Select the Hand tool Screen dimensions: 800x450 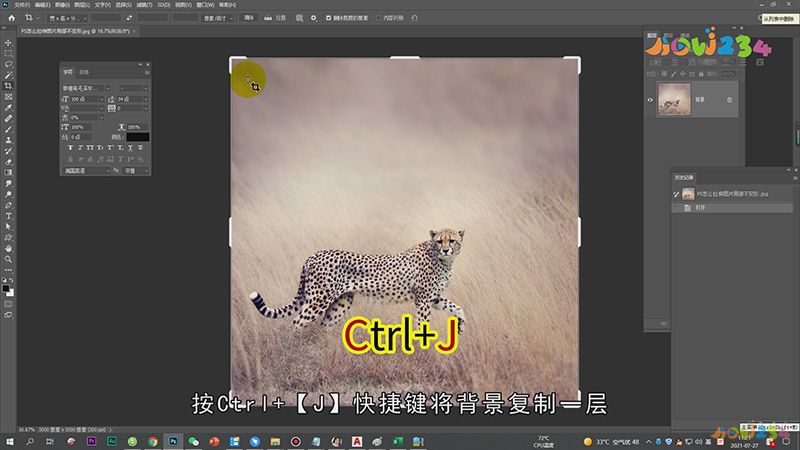point(8,248)
